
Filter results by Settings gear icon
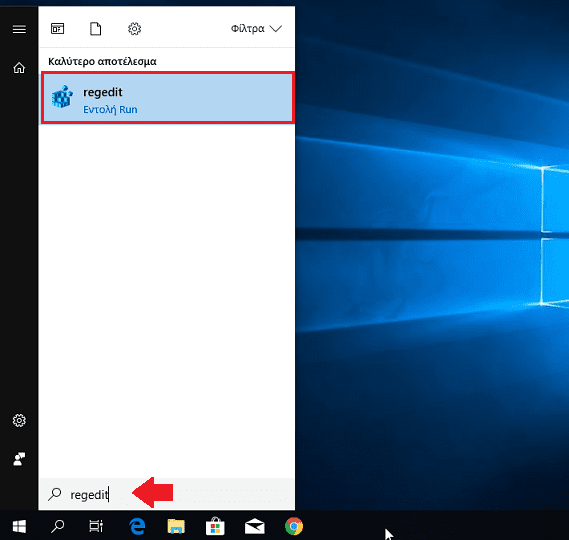pyautogui.click(x=134, y=29)
